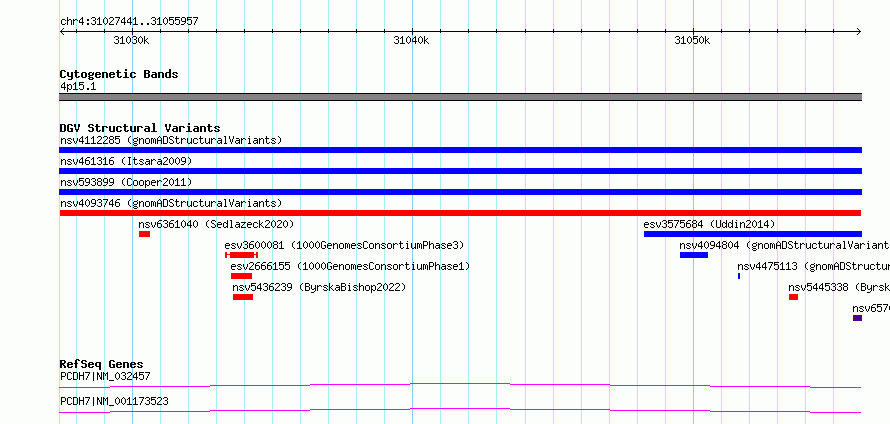Click the nsv6361040 red variant block
This screenshot has height=424, width=890.
coord(144,234)
